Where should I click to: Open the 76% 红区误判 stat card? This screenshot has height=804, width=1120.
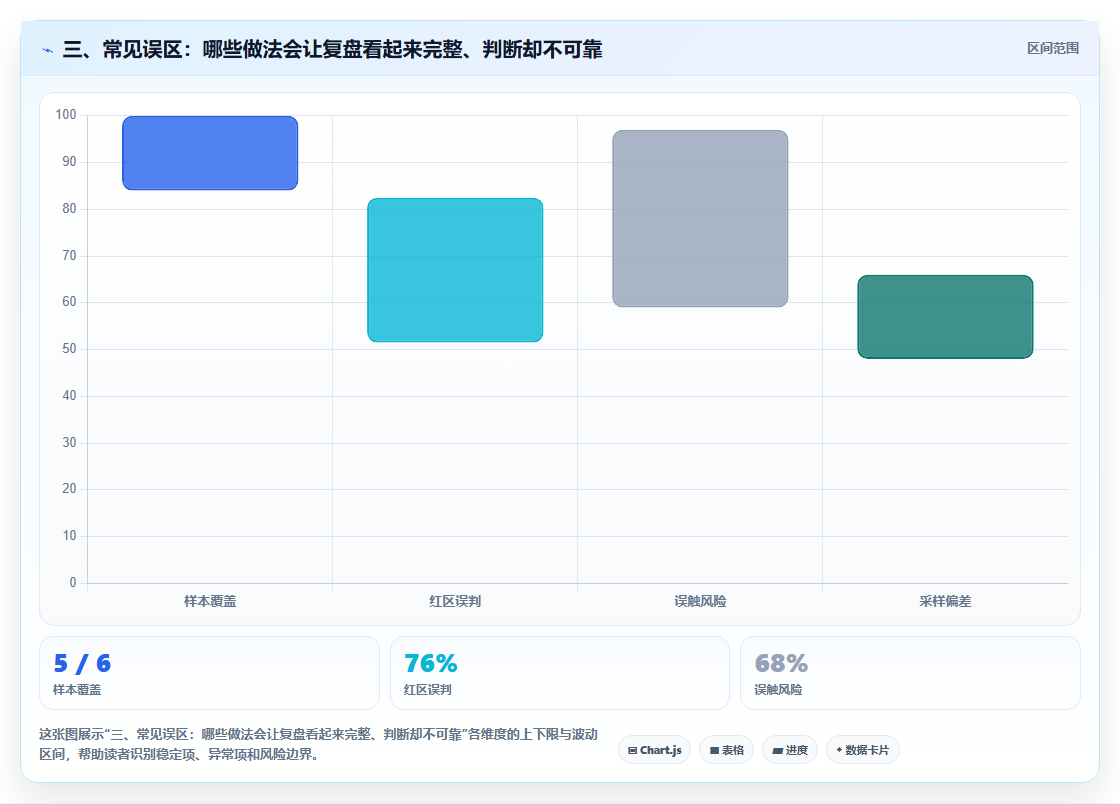(559, 673)
